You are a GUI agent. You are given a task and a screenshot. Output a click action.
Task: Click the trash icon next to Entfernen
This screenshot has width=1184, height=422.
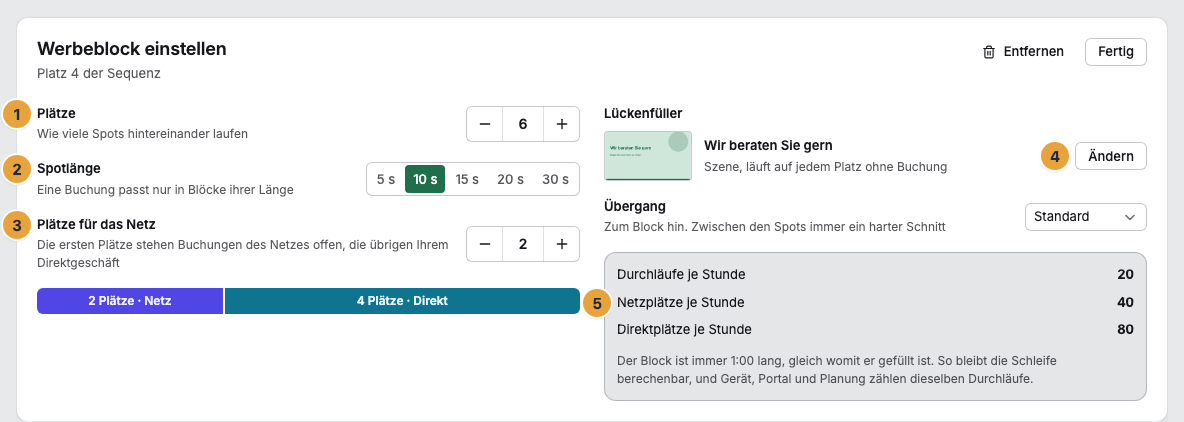[988, 52]
